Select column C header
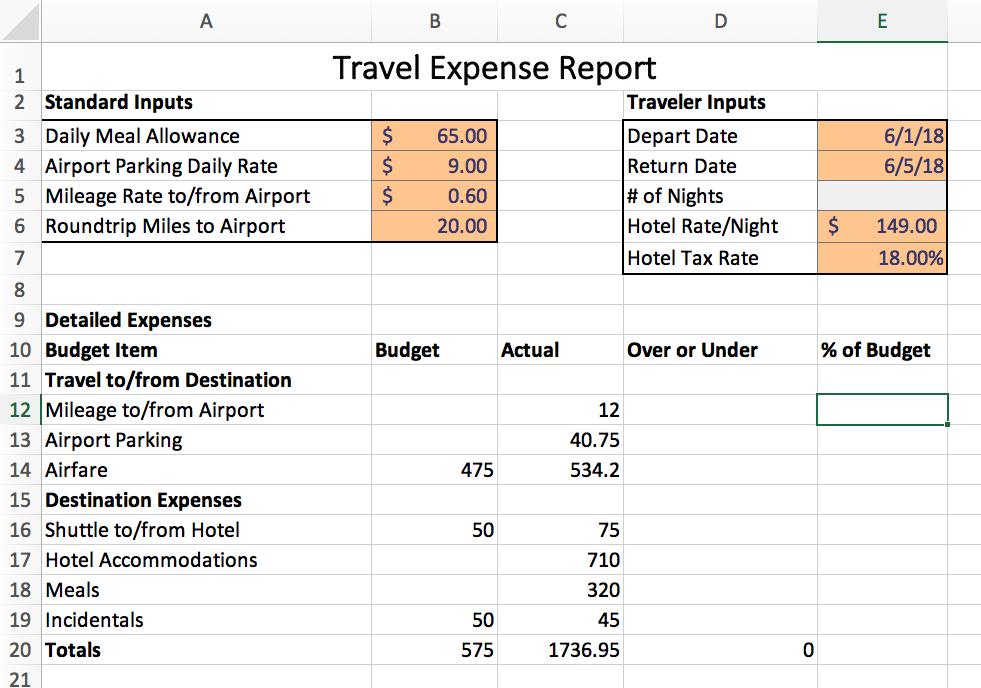 click(x=561, y=21)
